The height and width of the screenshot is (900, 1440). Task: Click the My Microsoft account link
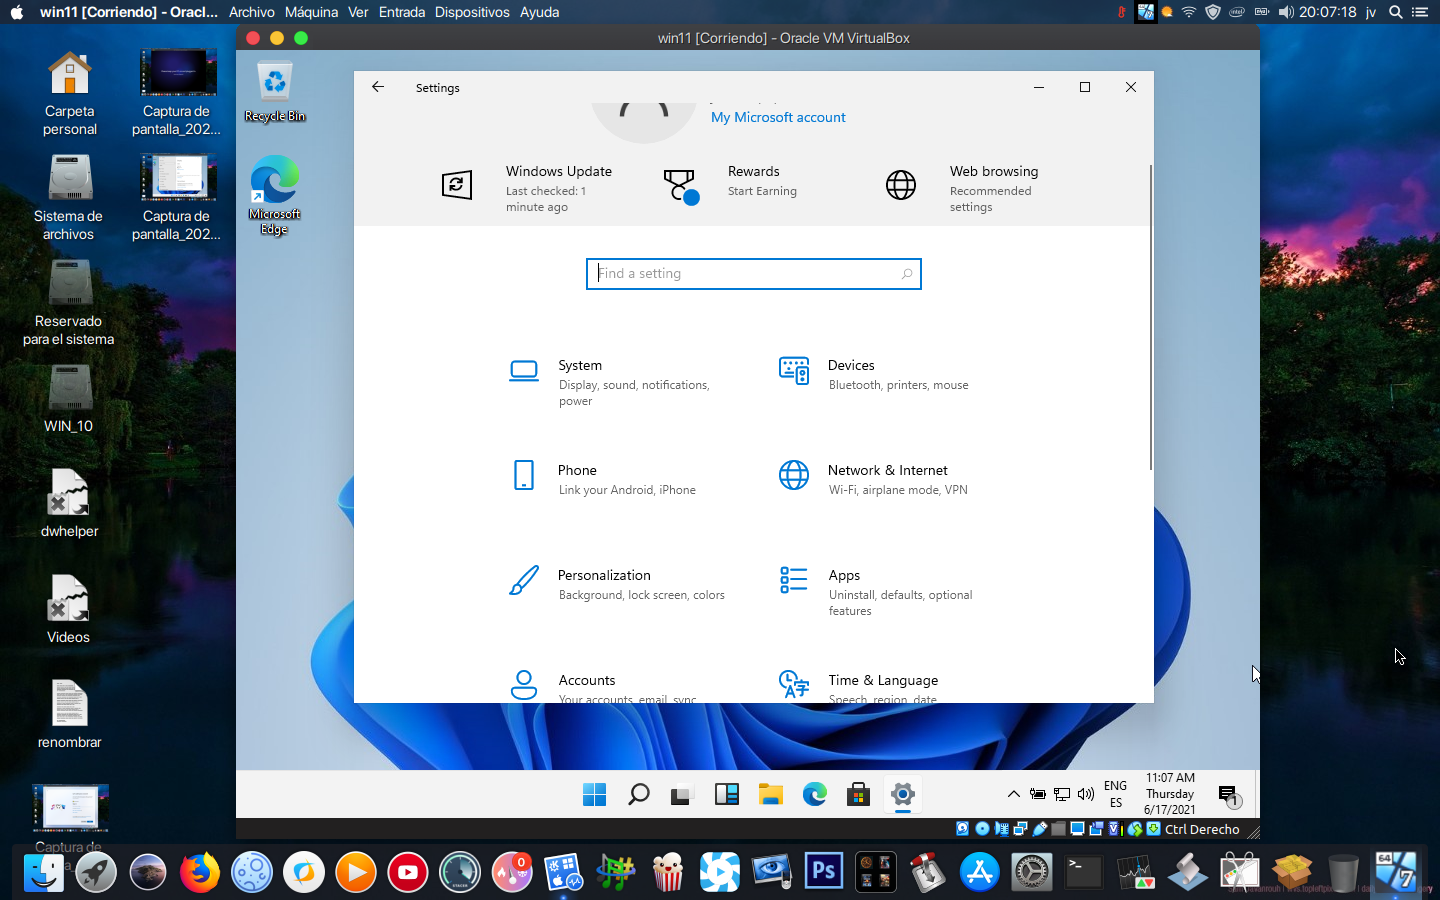[778, 117]
